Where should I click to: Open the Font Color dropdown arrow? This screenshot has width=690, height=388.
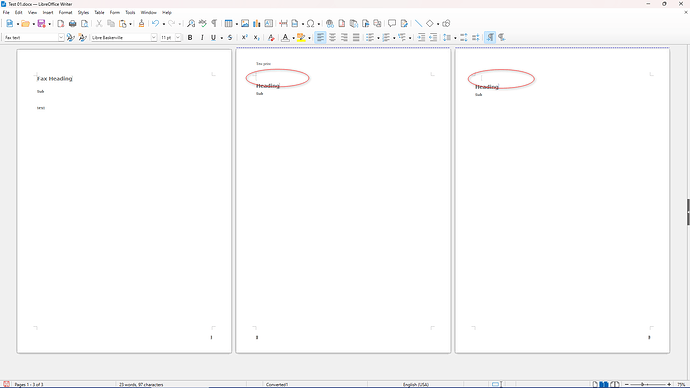[294, 38]
